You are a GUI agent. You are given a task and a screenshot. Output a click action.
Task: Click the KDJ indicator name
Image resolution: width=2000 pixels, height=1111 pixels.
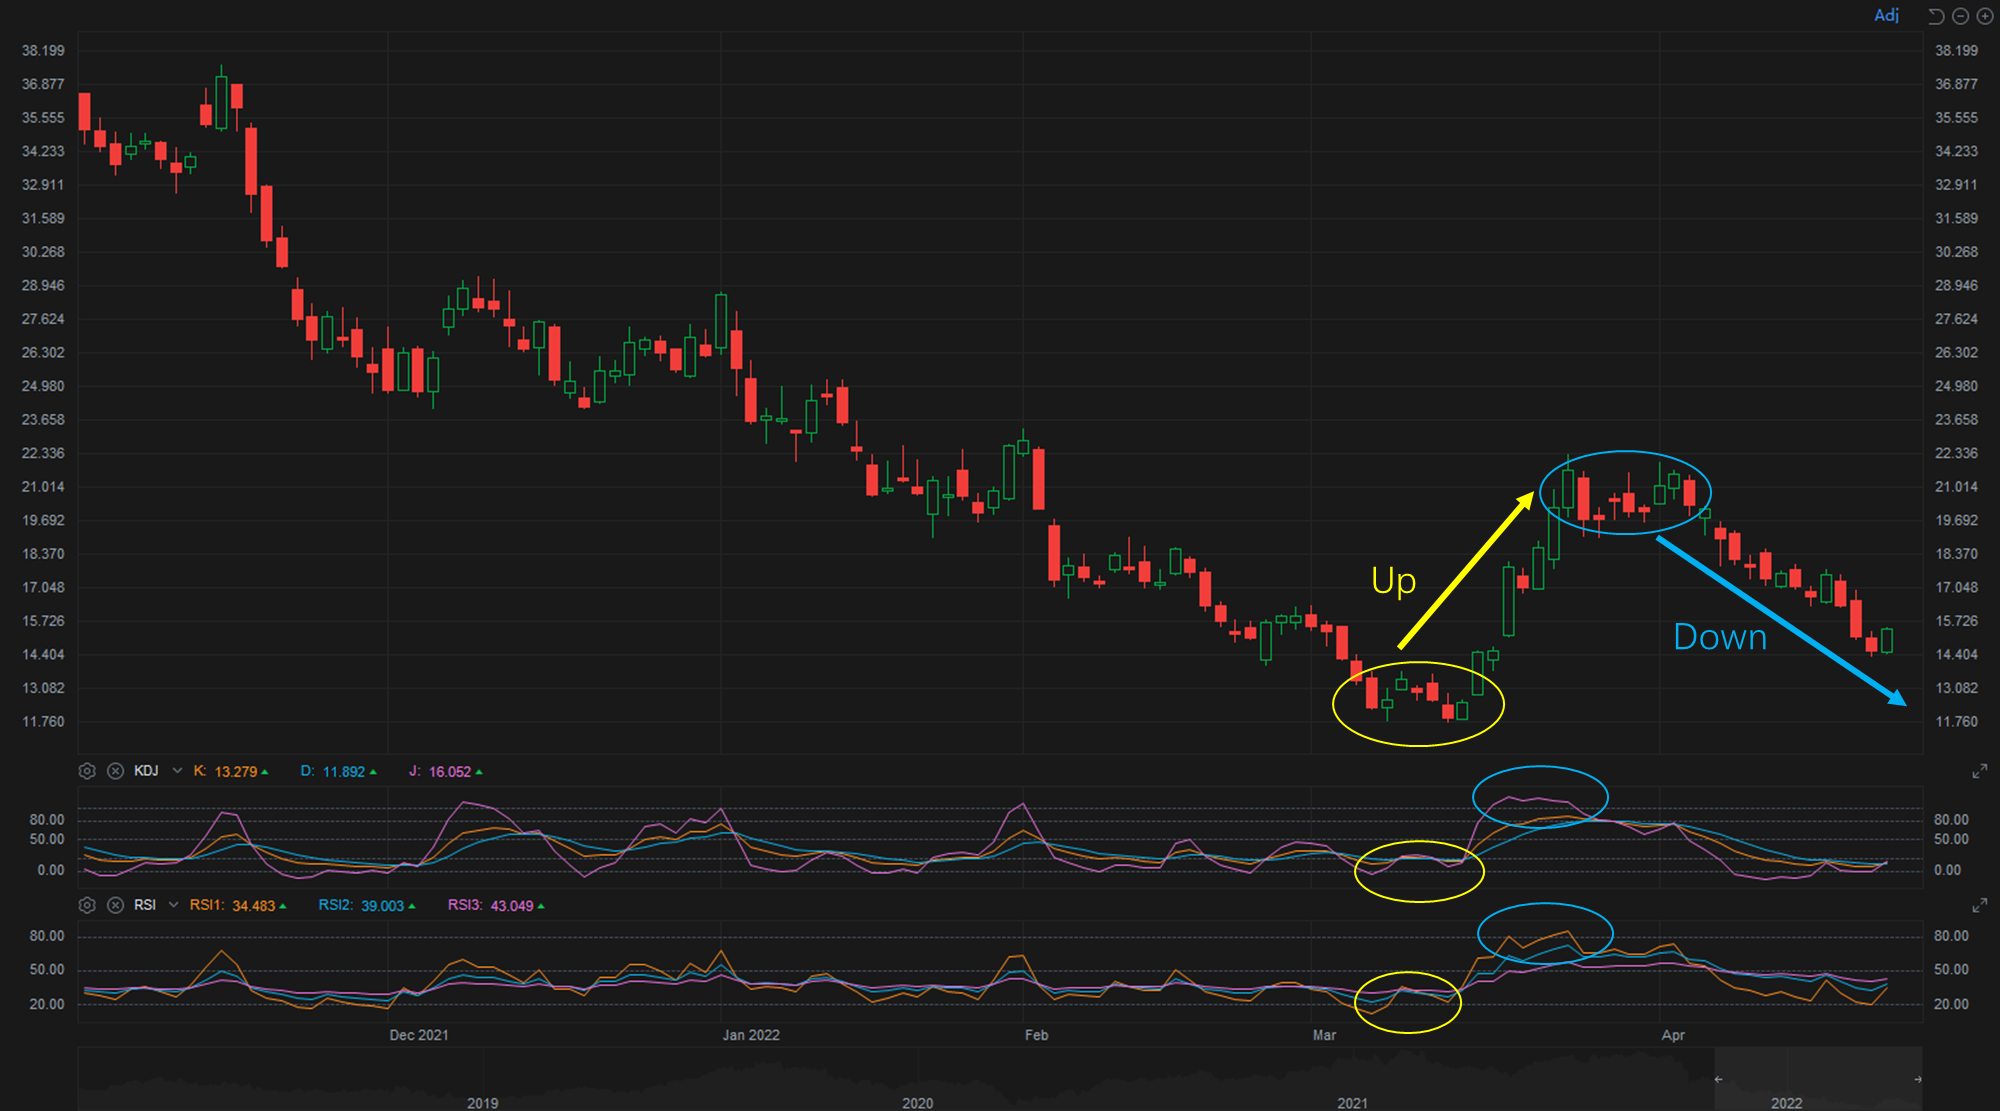[146, 771]
